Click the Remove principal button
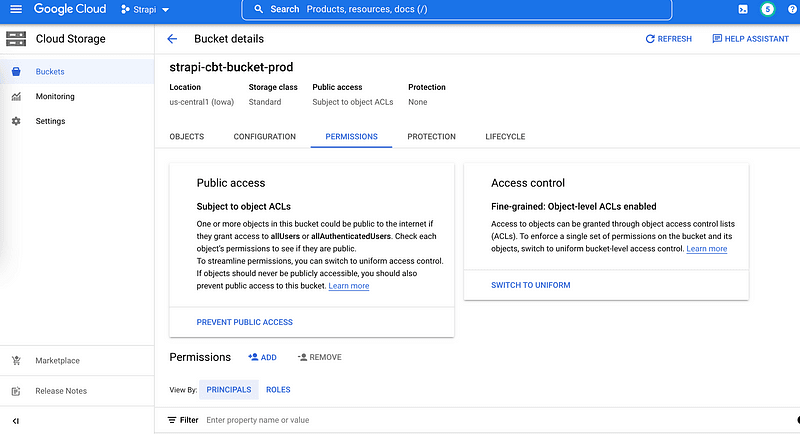Viewport: 800px width, 434px height. tap(320, 358)
